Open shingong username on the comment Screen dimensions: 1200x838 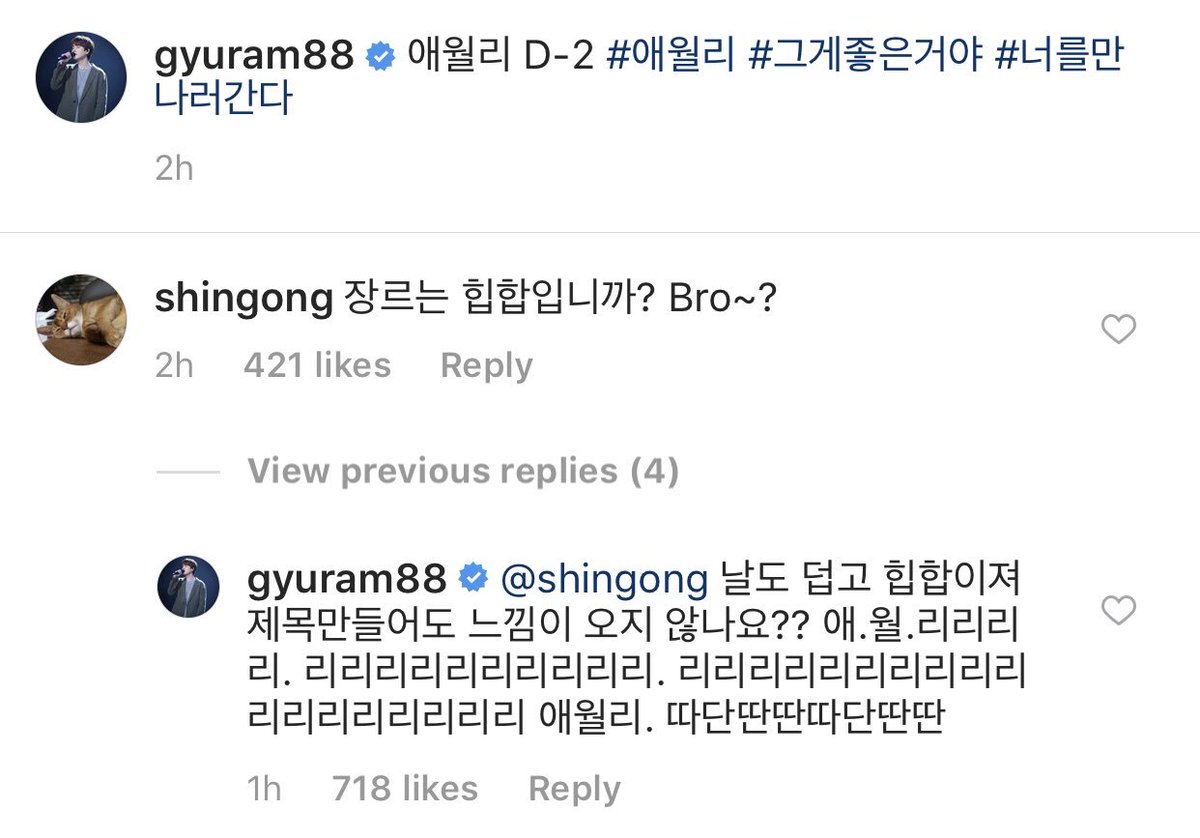pos(244,298)
